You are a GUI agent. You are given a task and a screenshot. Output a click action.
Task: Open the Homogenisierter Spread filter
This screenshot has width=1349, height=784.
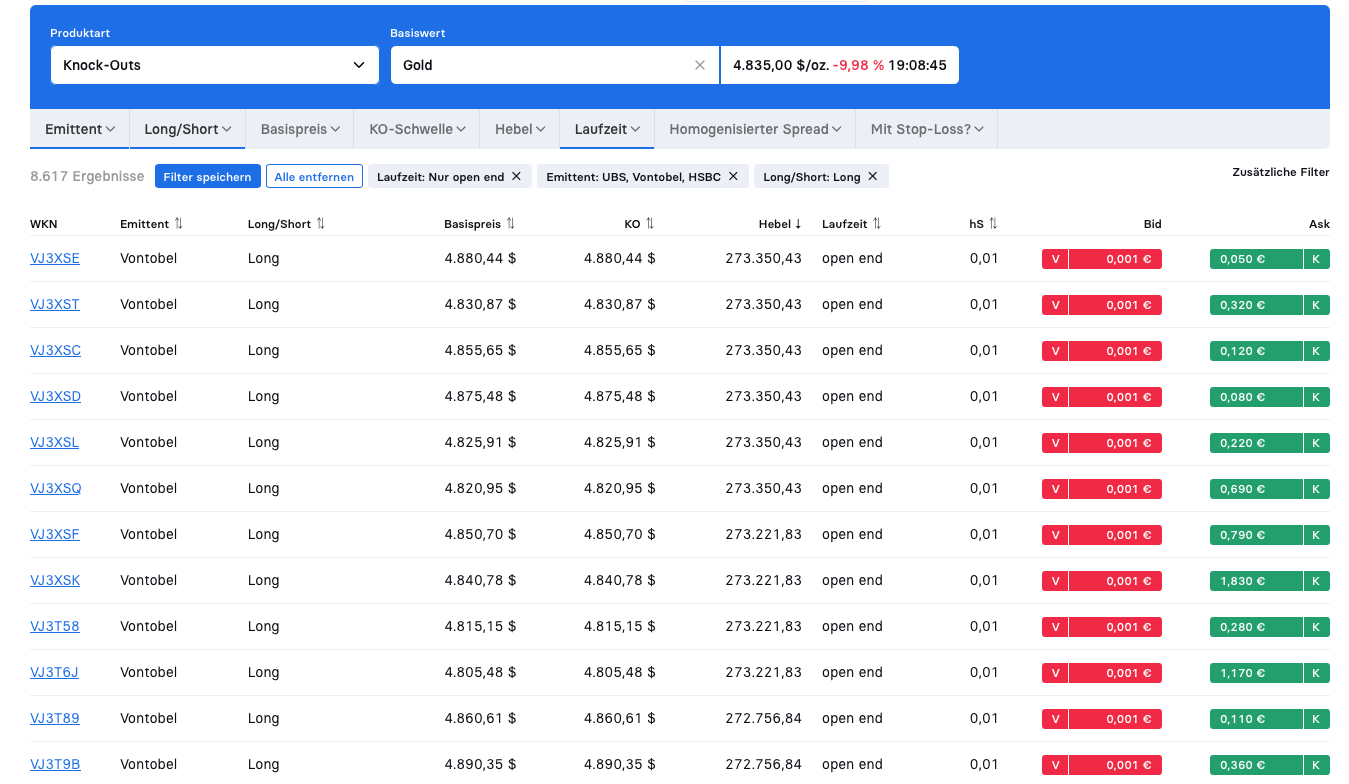(755, 129)
